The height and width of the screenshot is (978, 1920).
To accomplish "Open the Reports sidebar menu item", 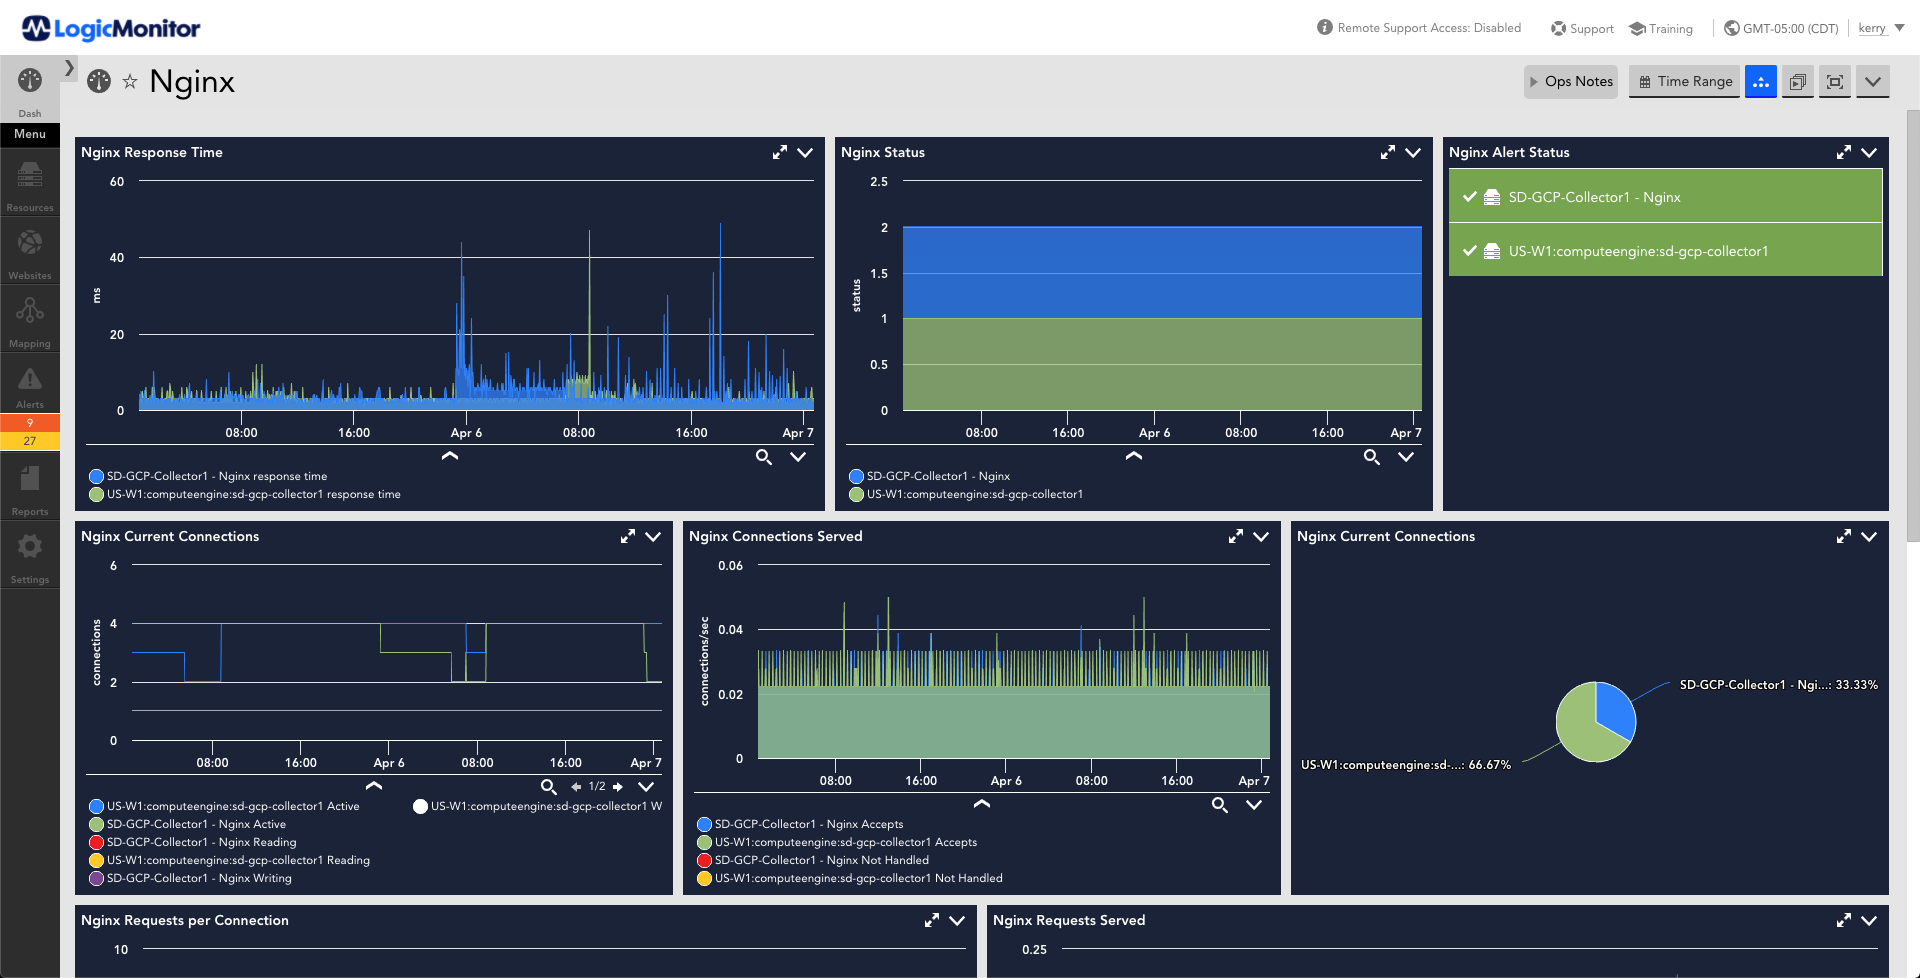I will tap(30, 489).
